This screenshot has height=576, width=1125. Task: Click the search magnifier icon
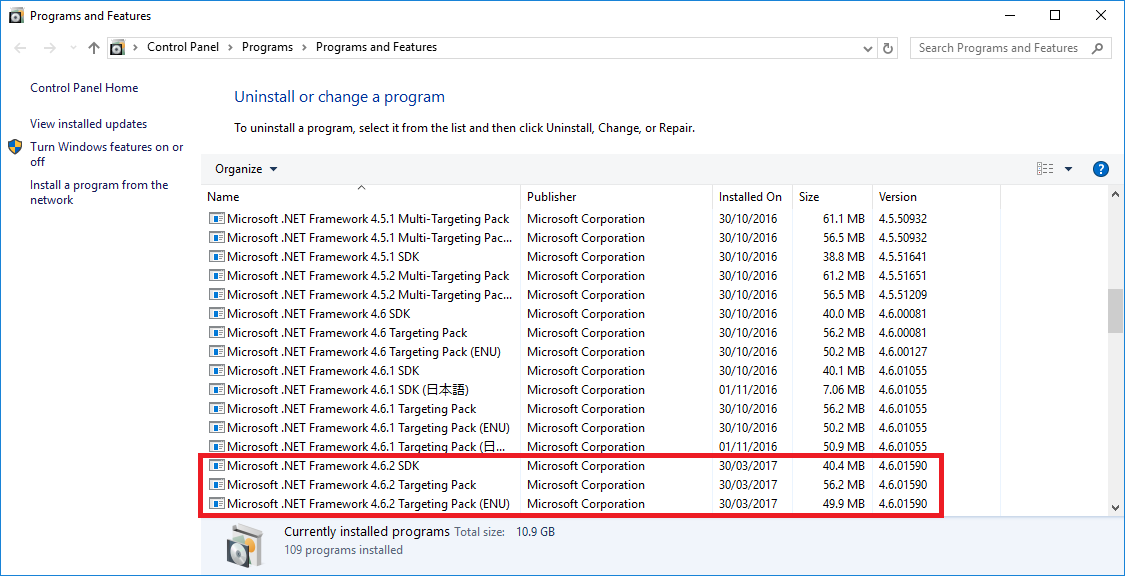coord(1097,48)
